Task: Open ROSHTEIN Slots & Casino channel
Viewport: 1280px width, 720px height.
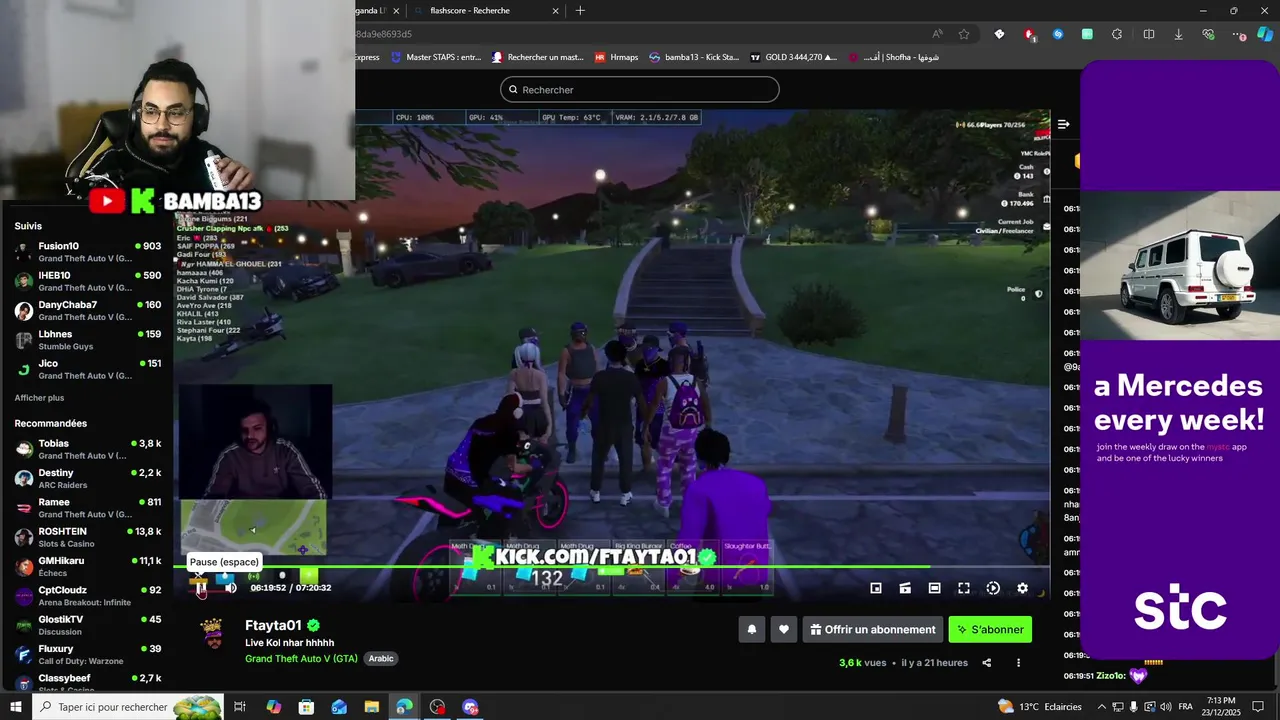Action: (x=87, y=538)
